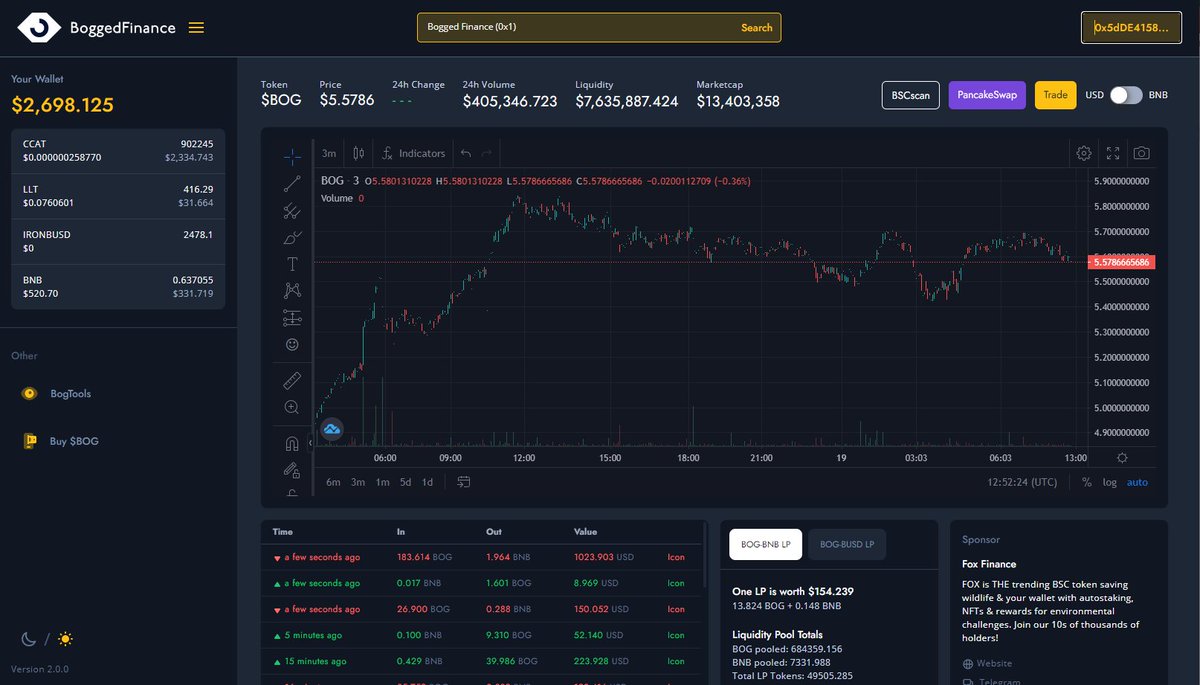Viewport: 1200px width, 685px height.
Task: Toggle the magnet mode tool
Action: coord(292,443)
